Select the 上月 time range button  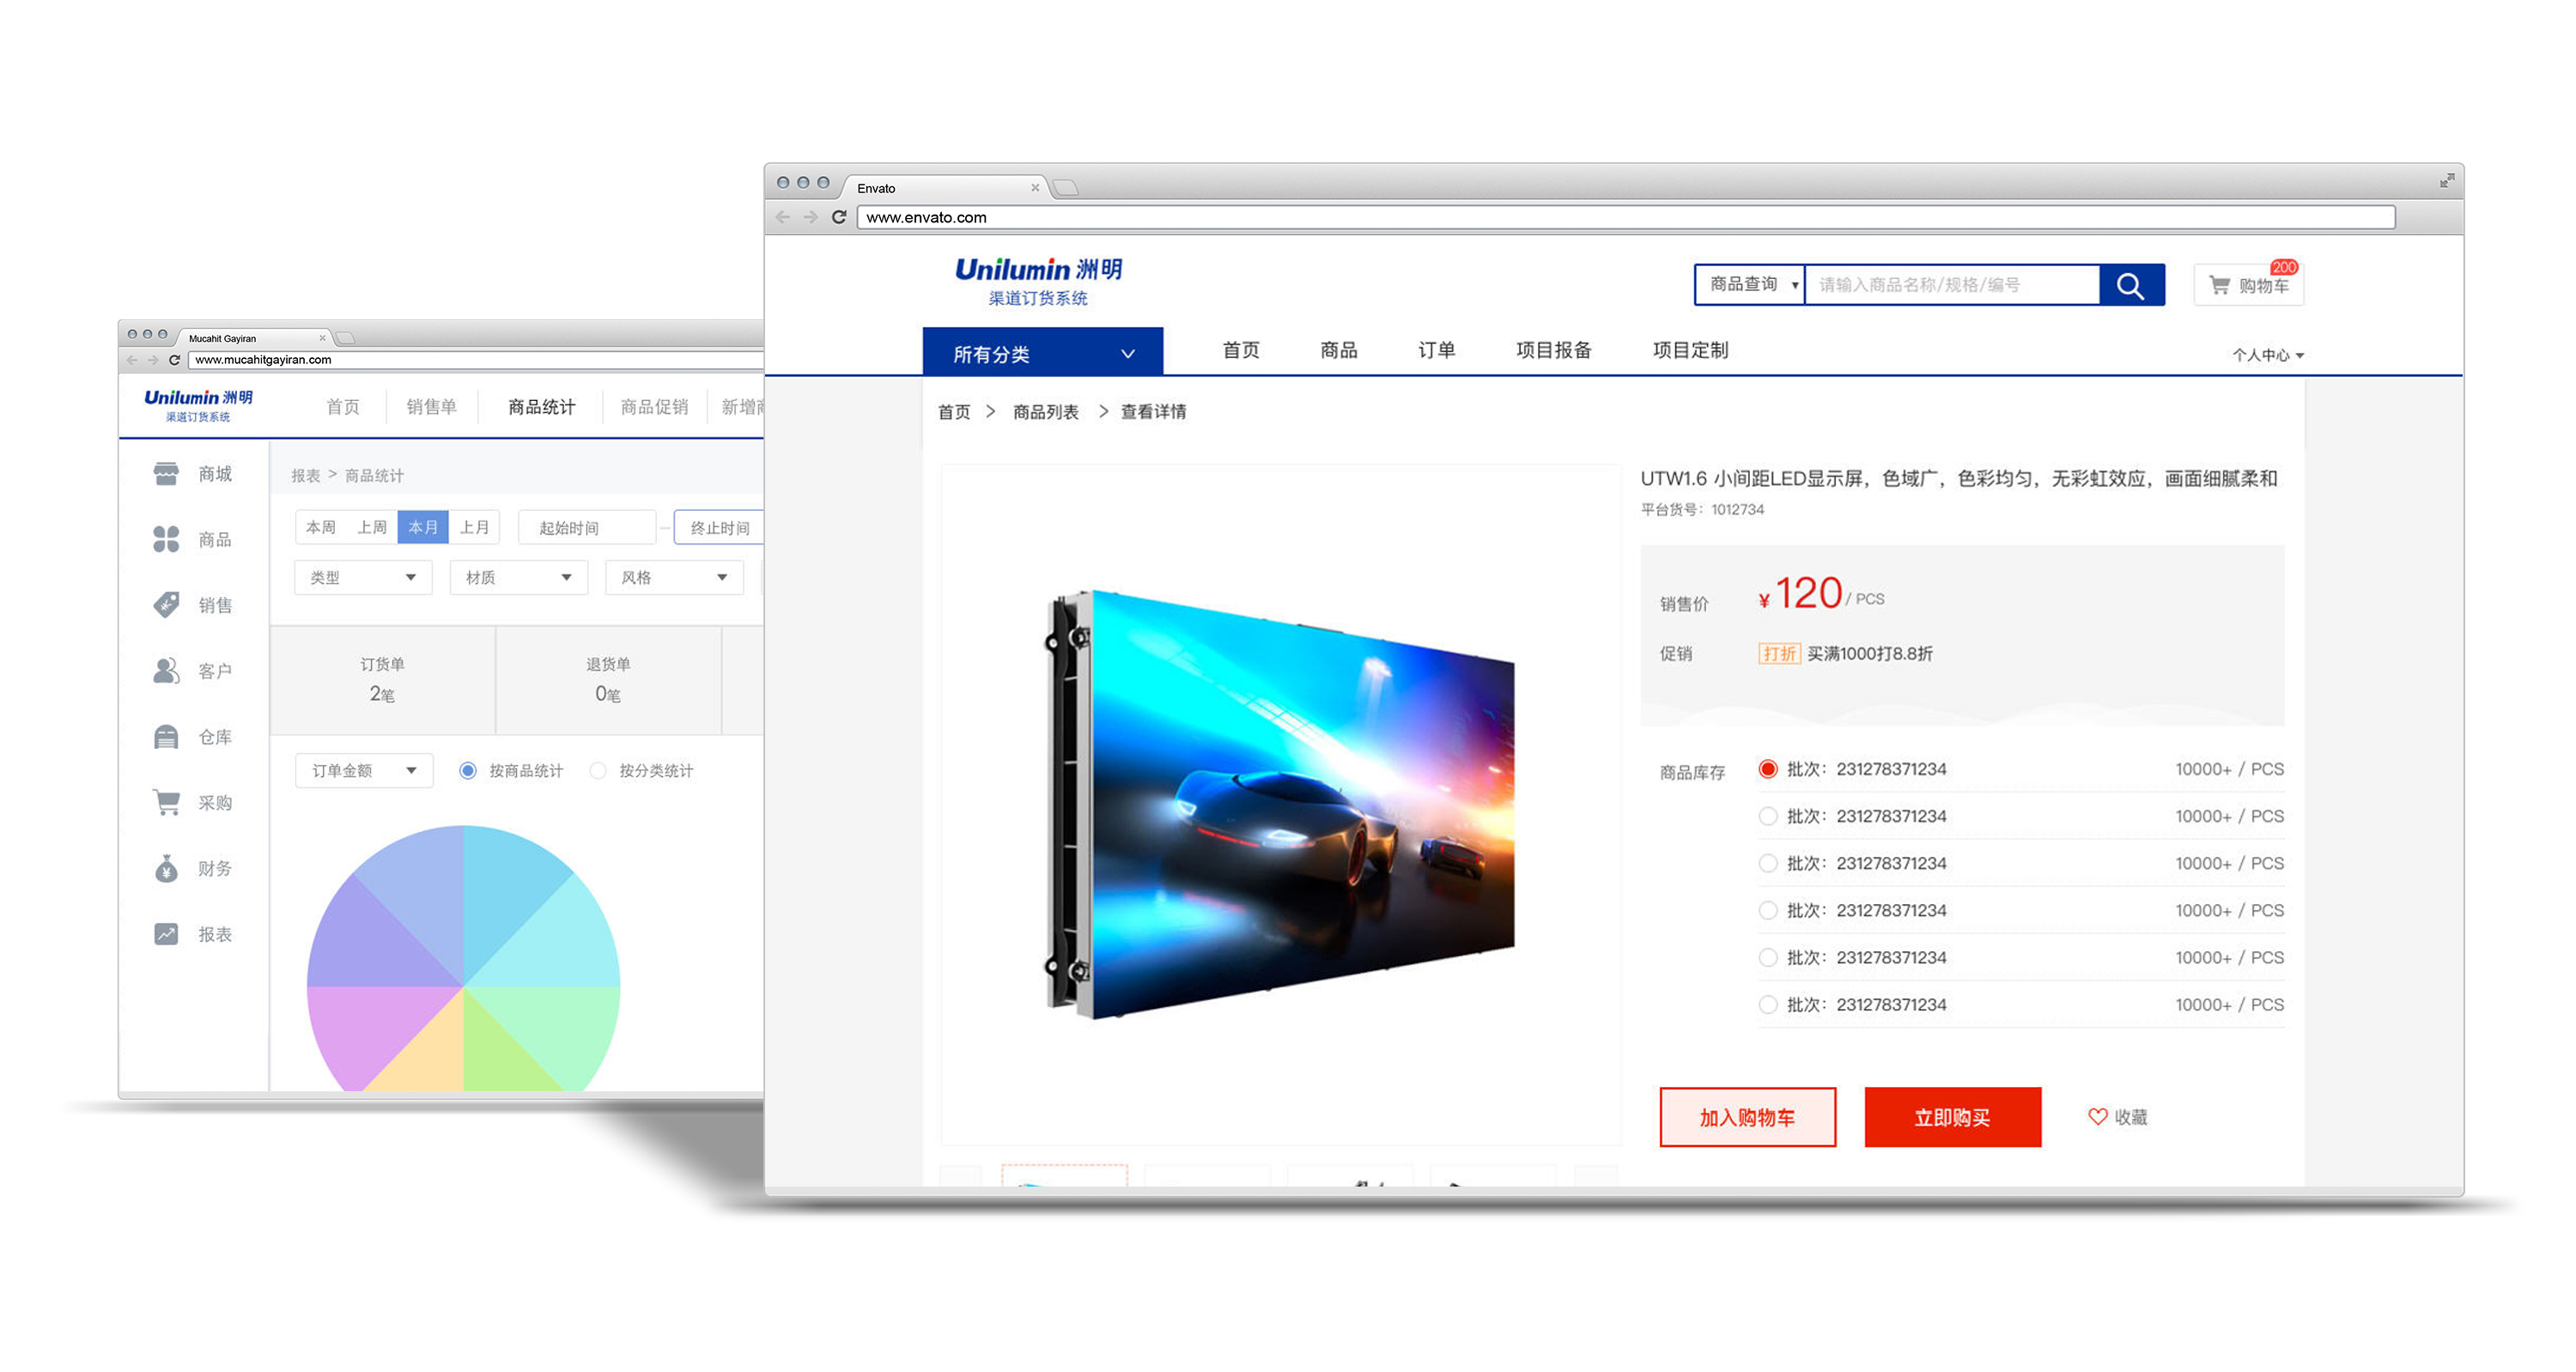474,527
